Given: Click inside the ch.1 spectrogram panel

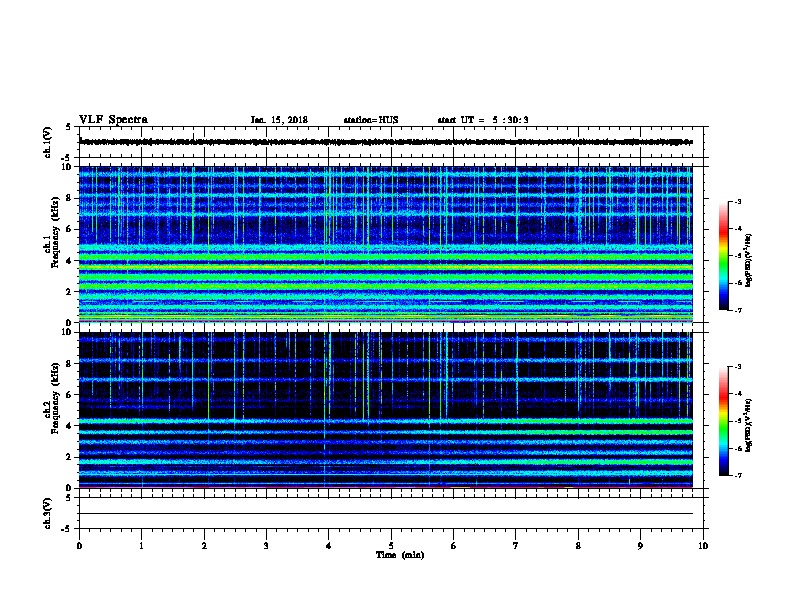Looking at the screenshot, I should [x=386, y=244].
